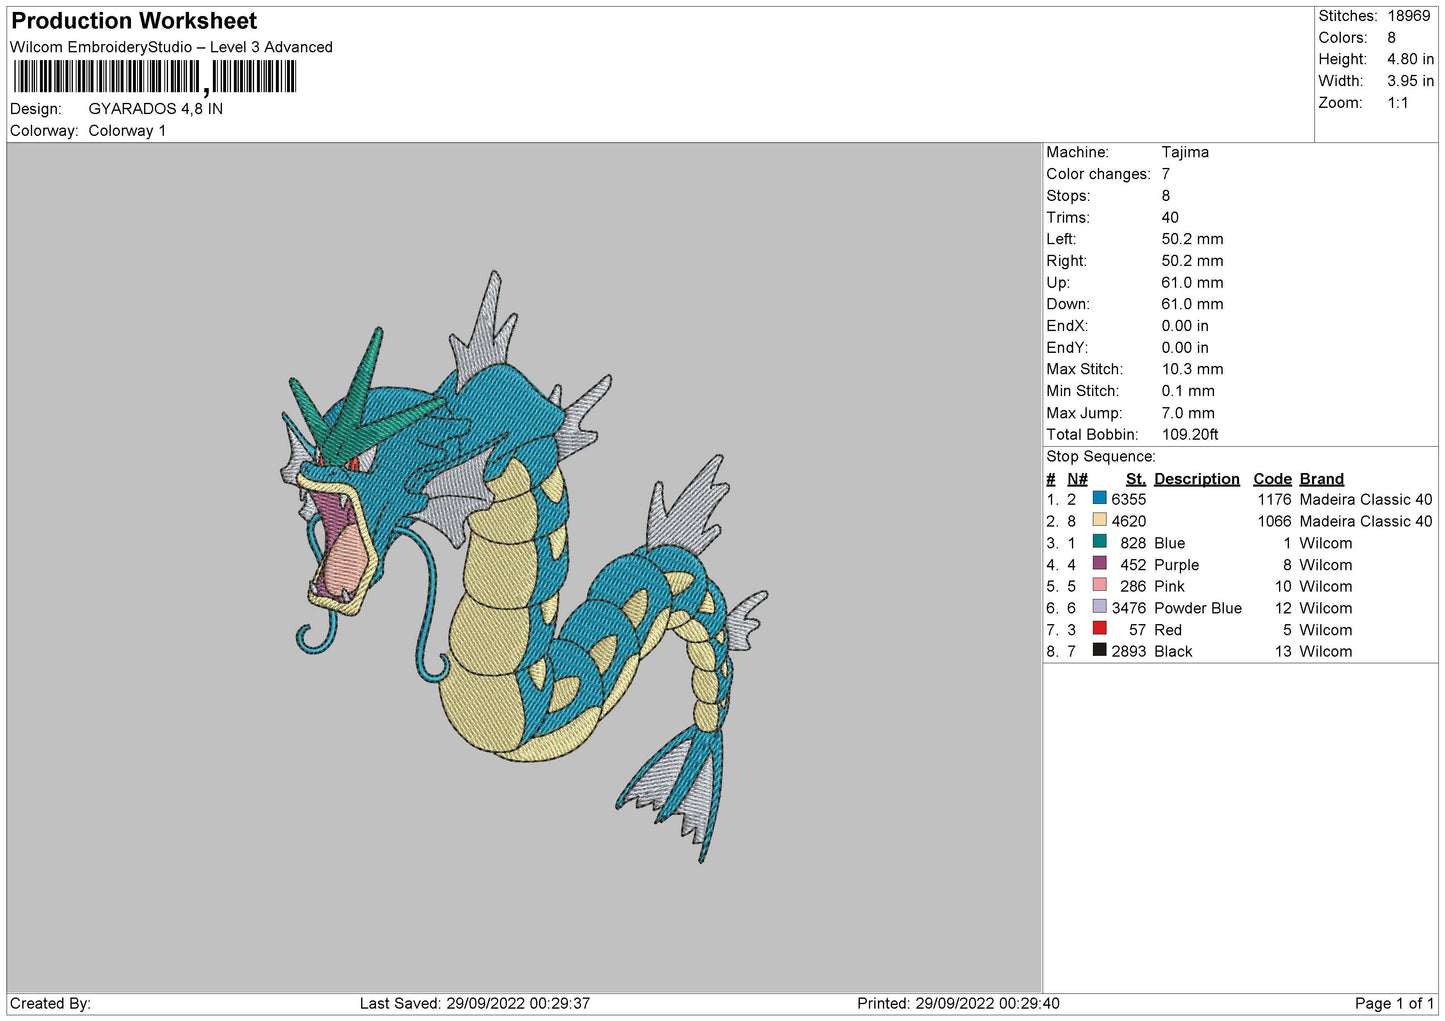Click the Down value '61.0 mm'
Image resolution: width=1445 pixels, height=1021 pixels.
[1192, 304]
